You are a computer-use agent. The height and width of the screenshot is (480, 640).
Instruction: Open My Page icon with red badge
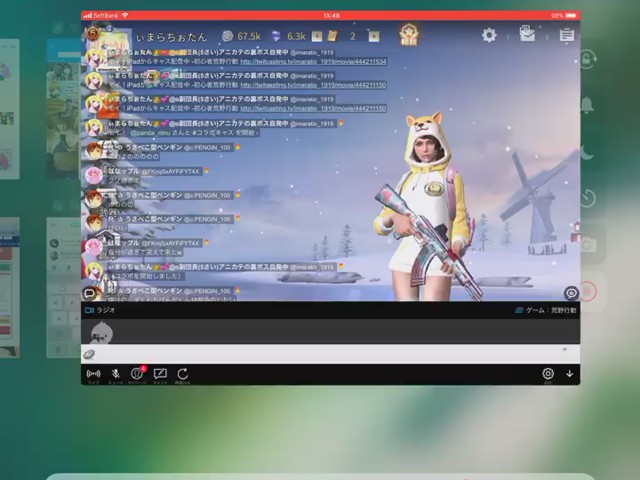138,373
